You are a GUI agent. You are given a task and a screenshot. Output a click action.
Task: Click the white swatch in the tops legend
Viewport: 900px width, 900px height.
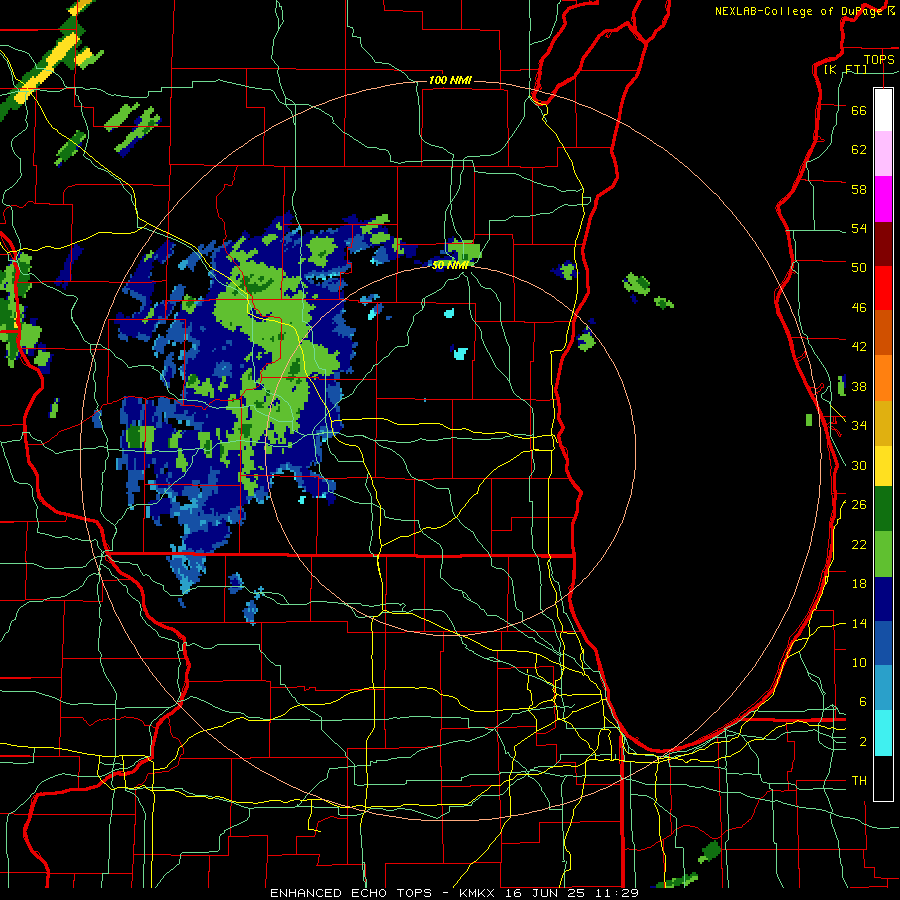(883, 110)
